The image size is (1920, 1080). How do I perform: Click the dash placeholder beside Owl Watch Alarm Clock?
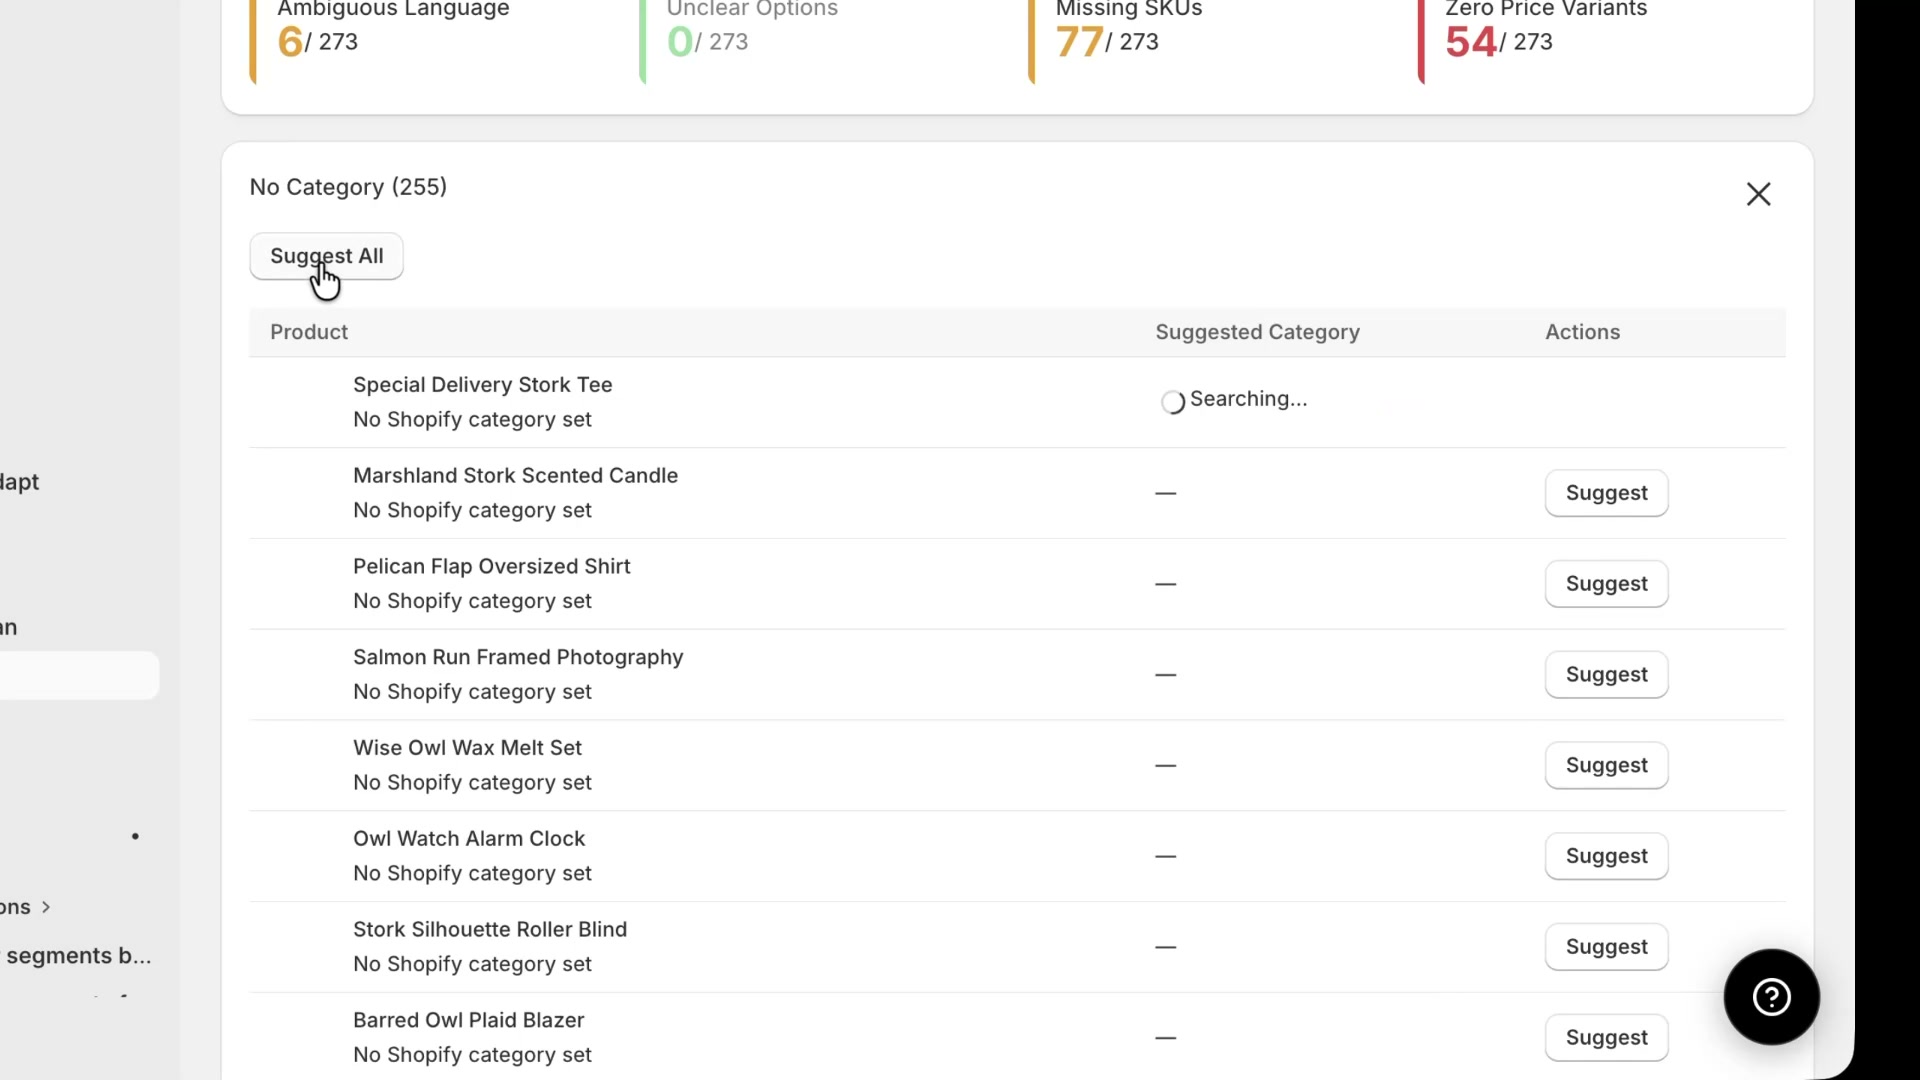1166,856
